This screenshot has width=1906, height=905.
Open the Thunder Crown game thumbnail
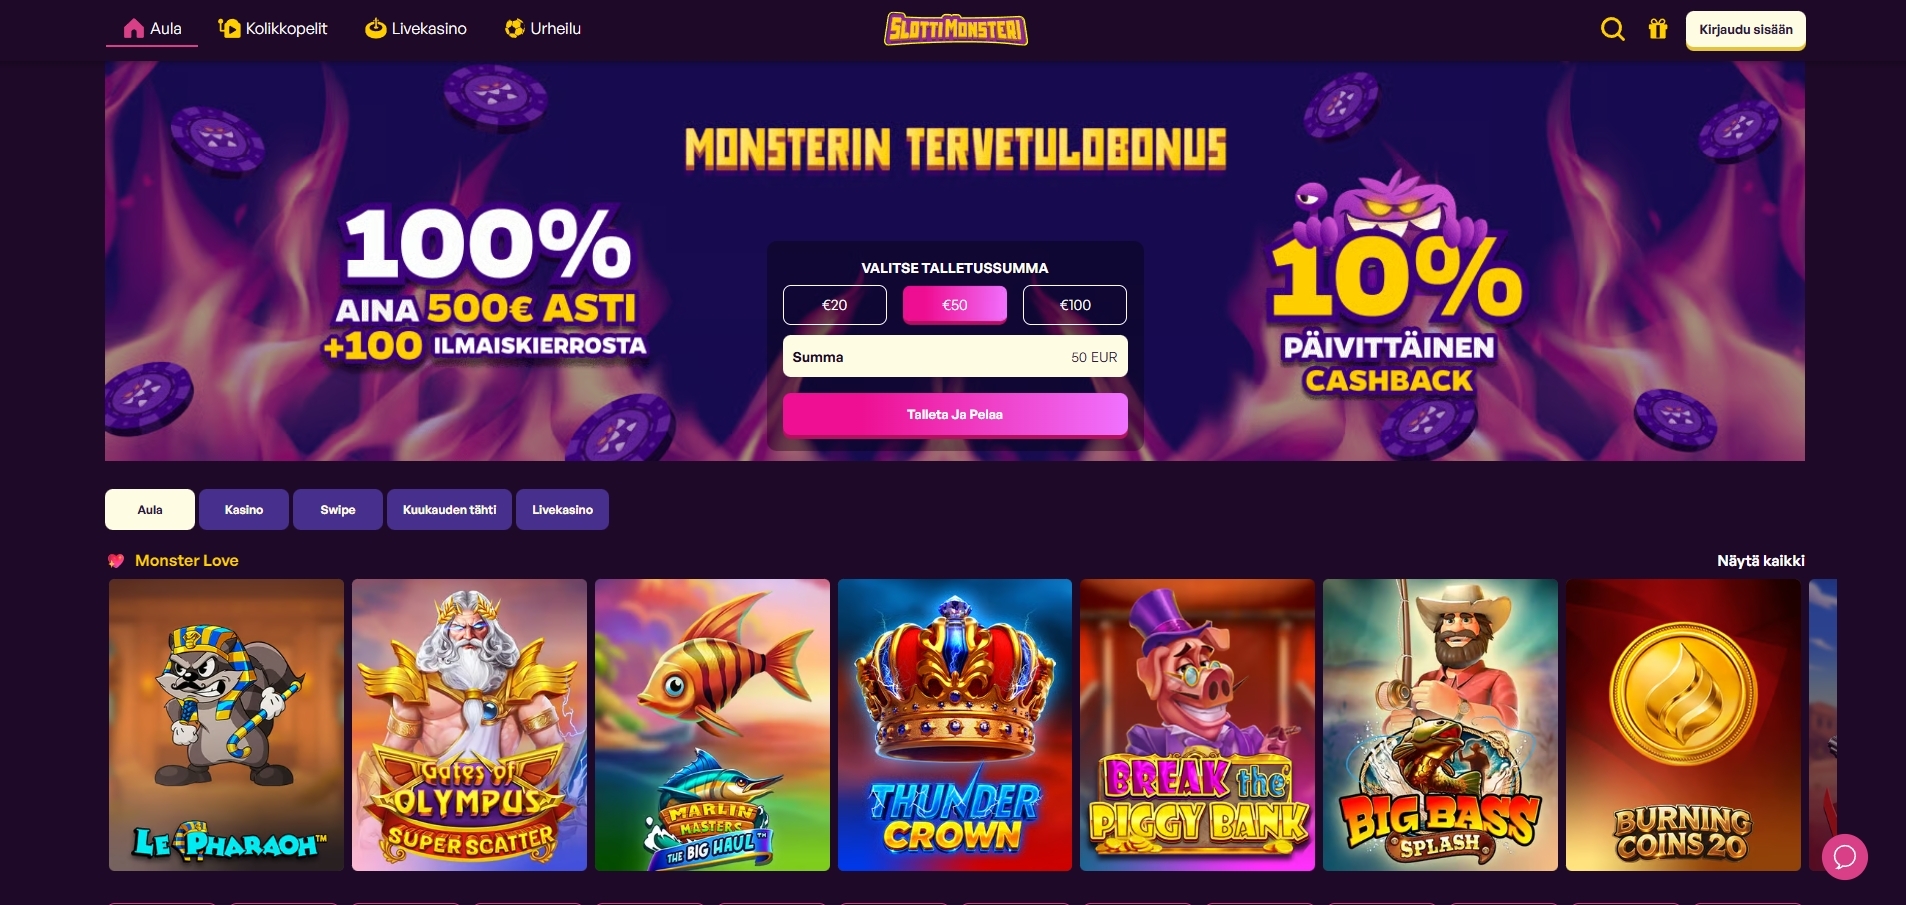click(x=955, y=725)
